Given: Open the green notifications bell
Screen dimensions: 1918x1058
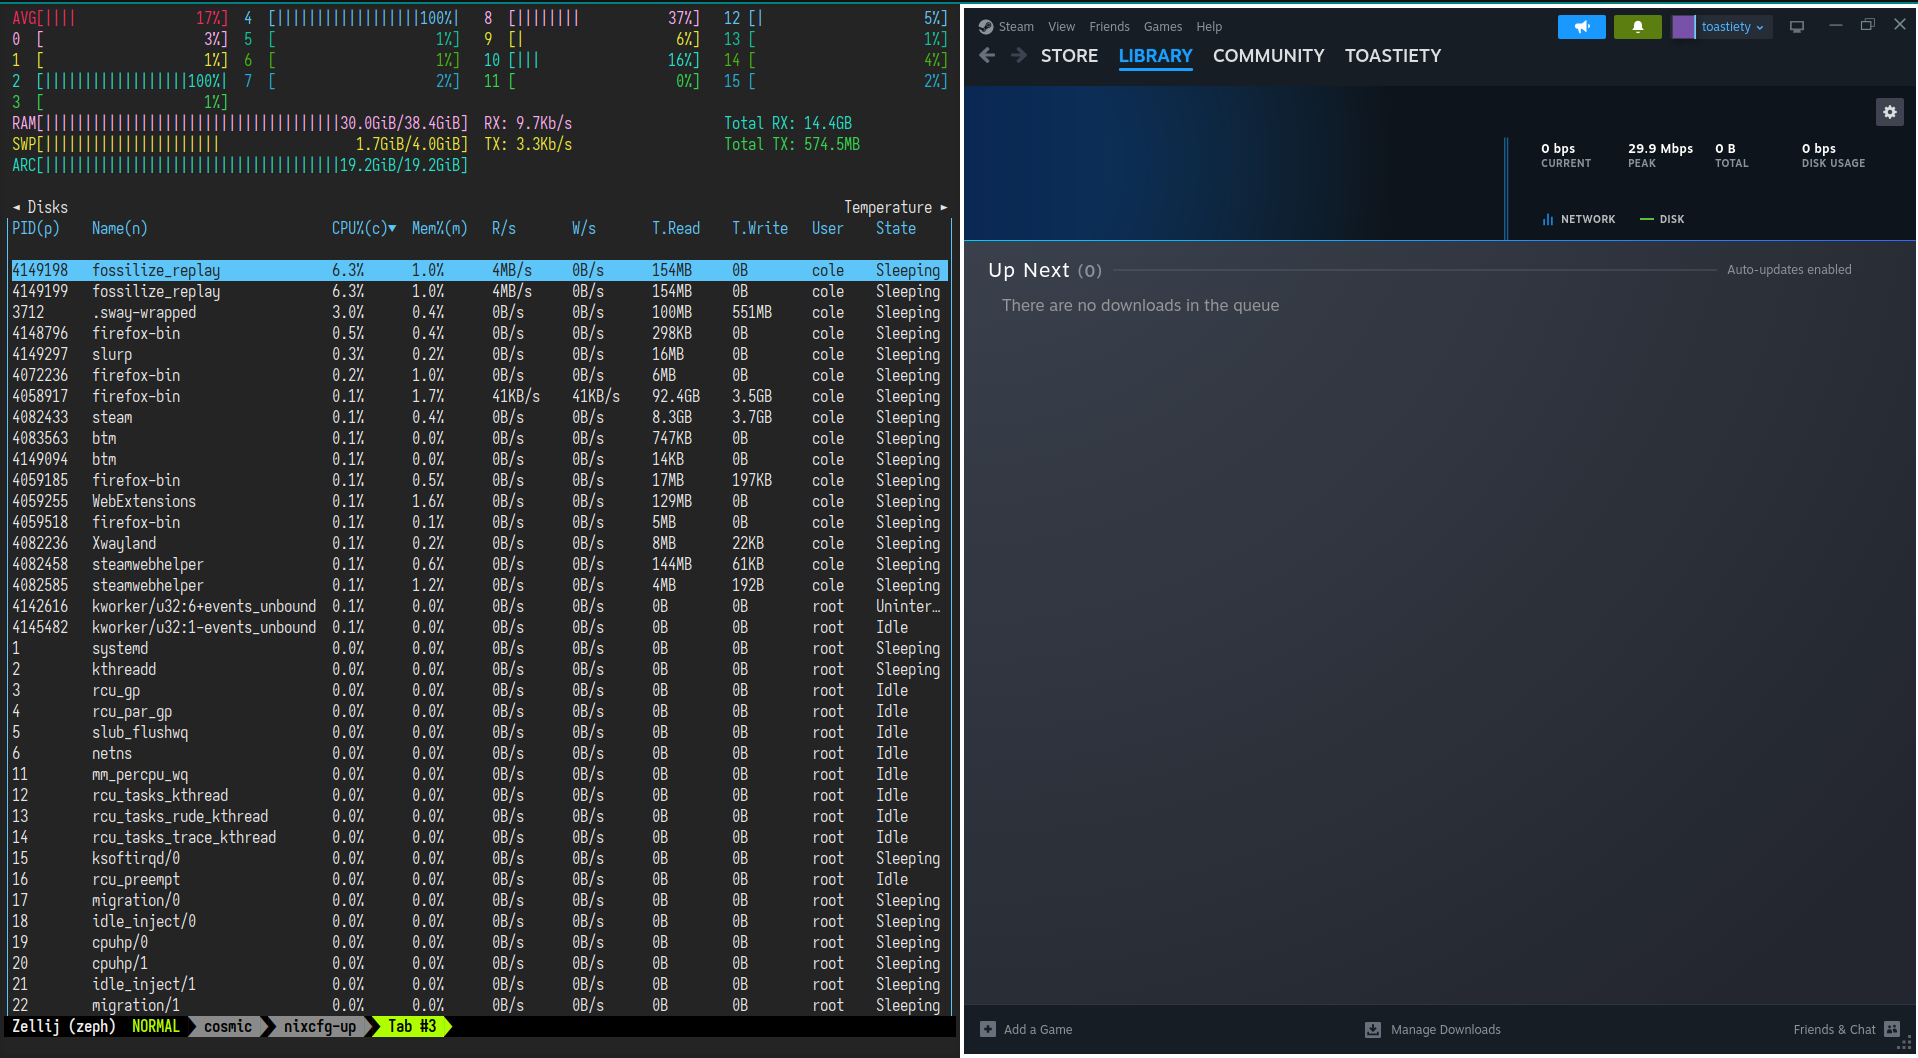Looking at the screenshot, I should coord(1637,27).
